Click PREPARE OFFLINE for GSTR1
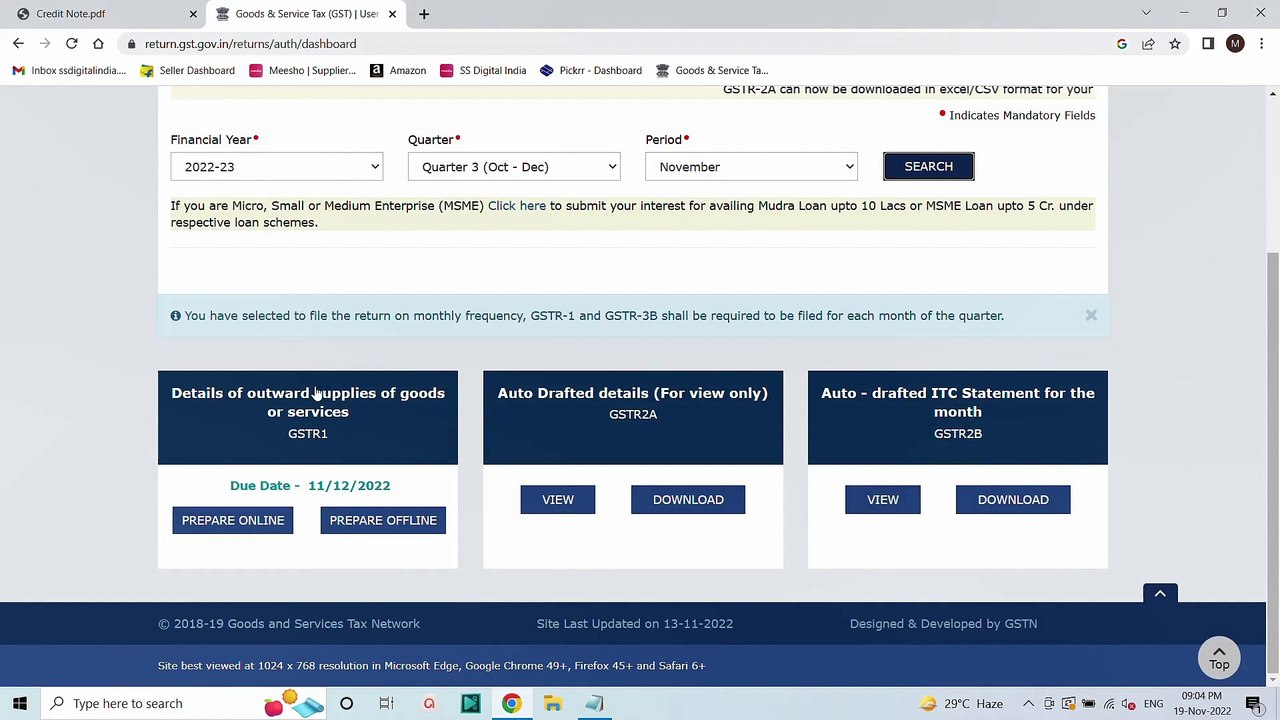This screenshot has width=1280, height=720. [x=383, y=520]
